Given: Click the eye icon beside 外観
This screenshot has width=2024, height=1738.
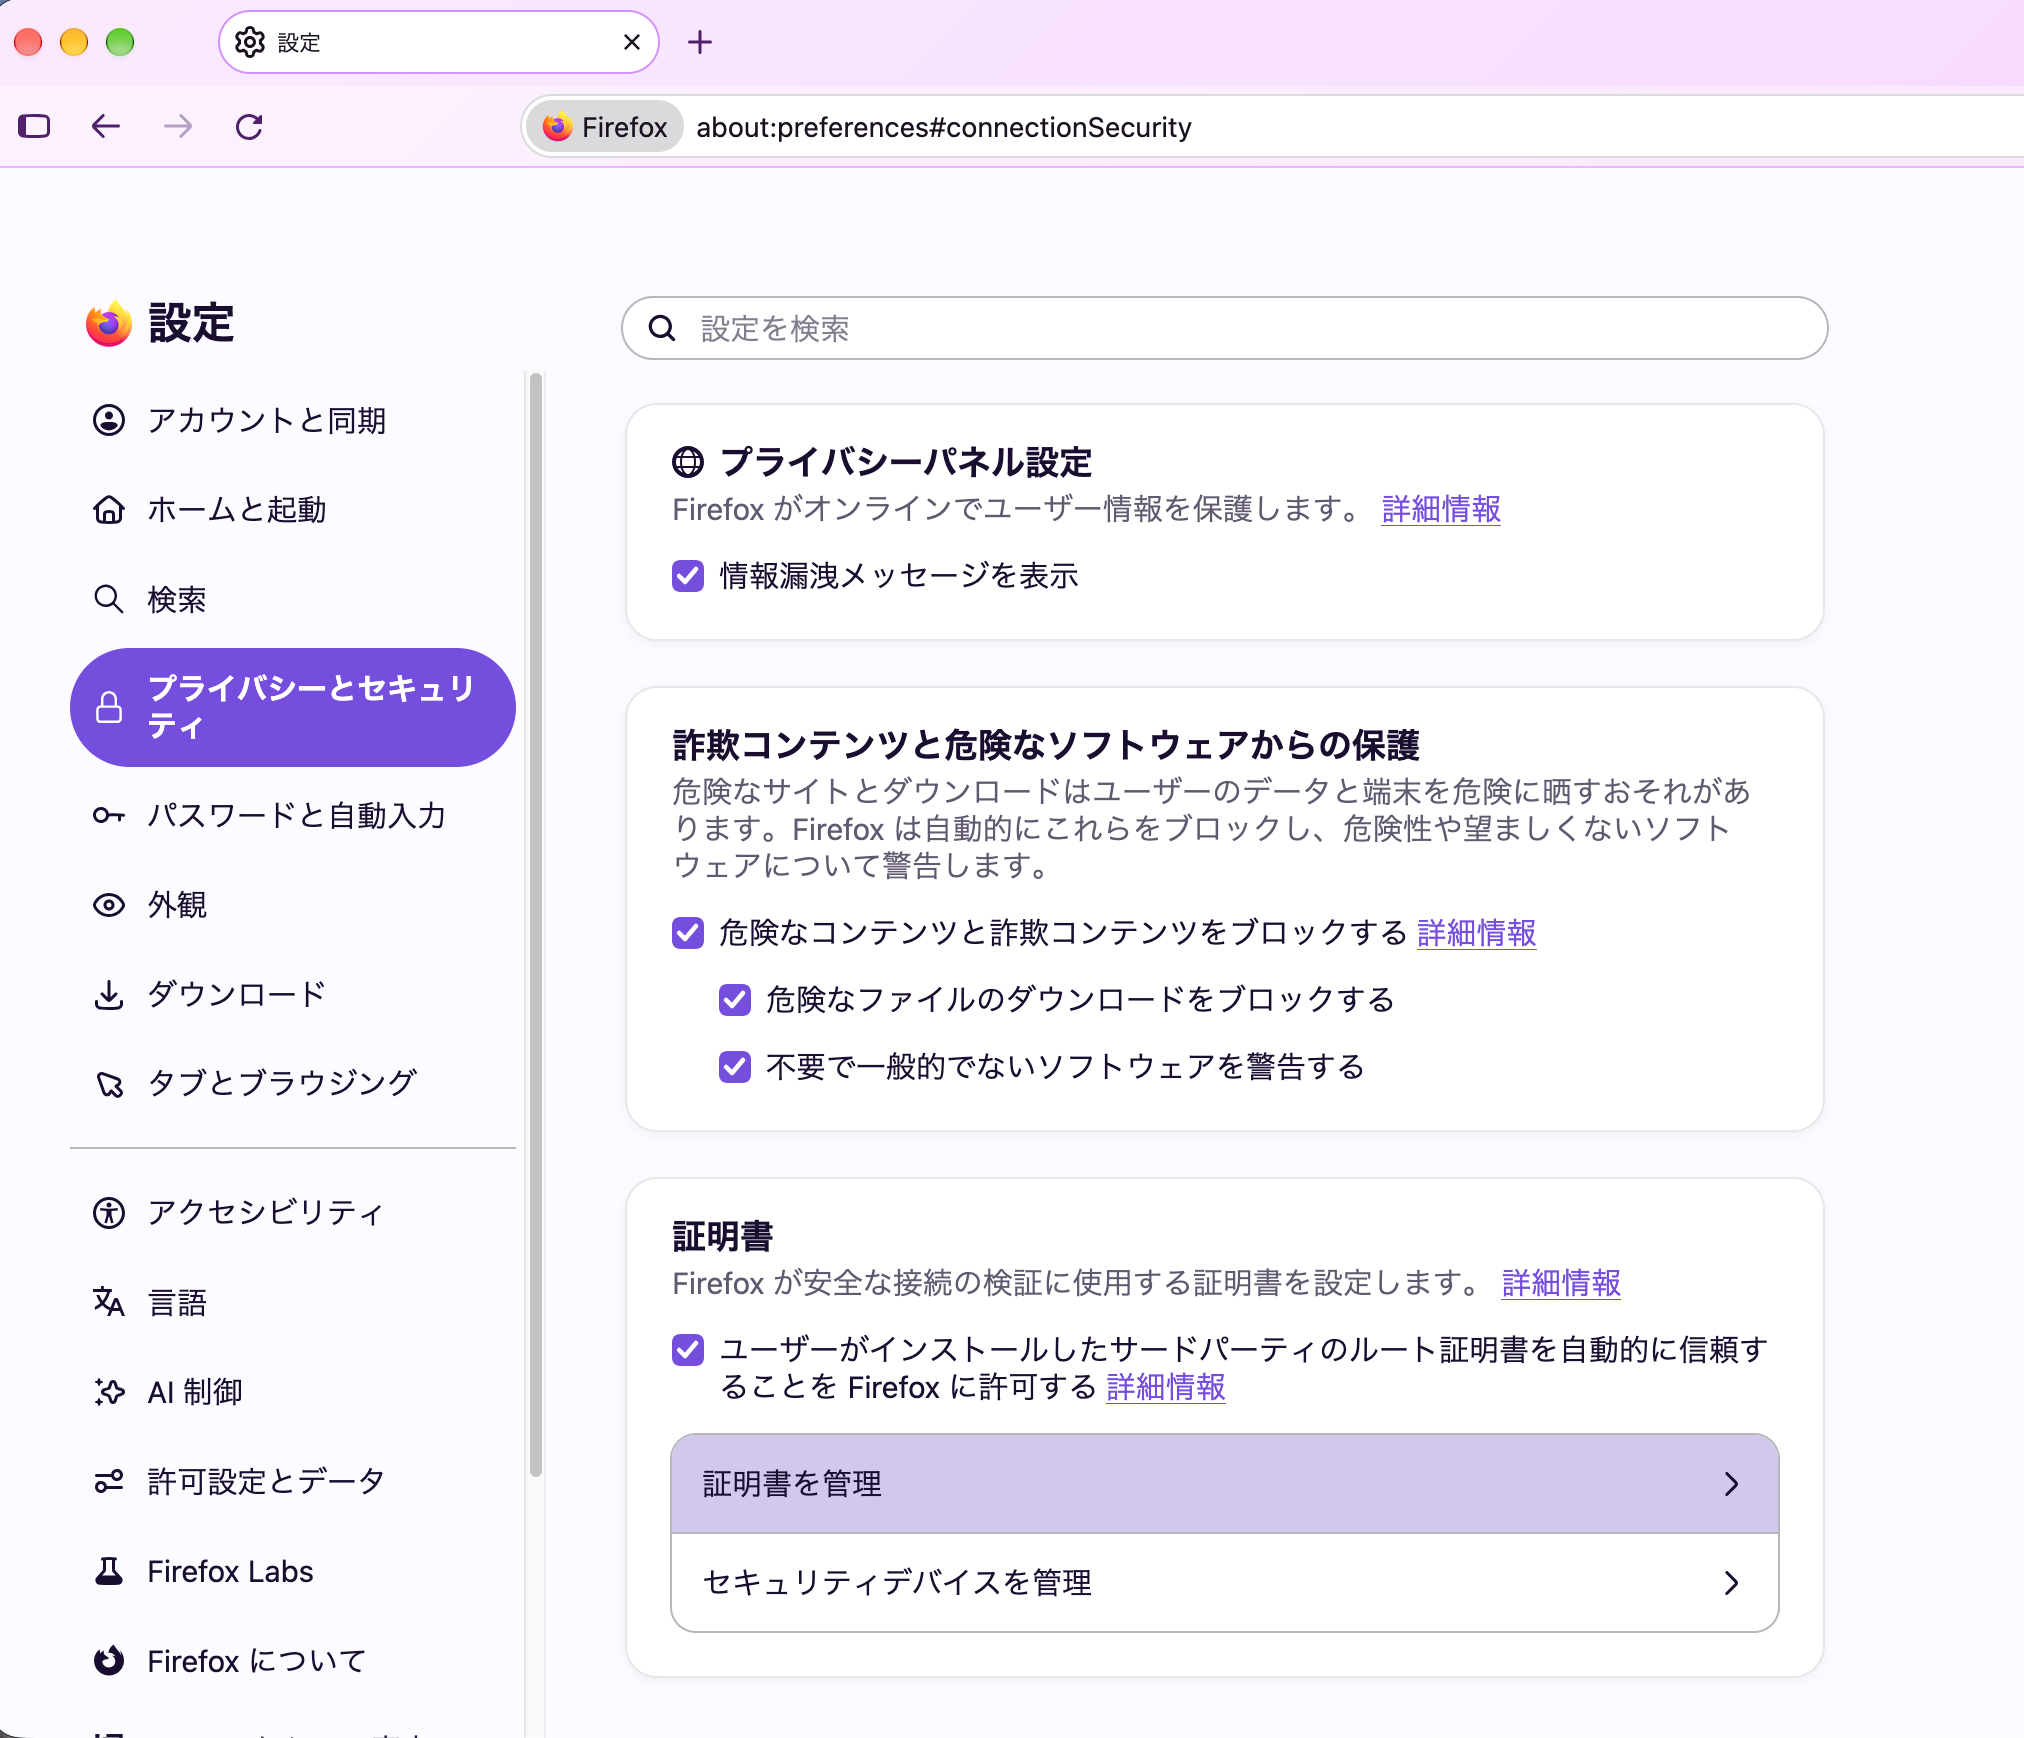Looking at the screenshot, I should click(x=109, y=905).
